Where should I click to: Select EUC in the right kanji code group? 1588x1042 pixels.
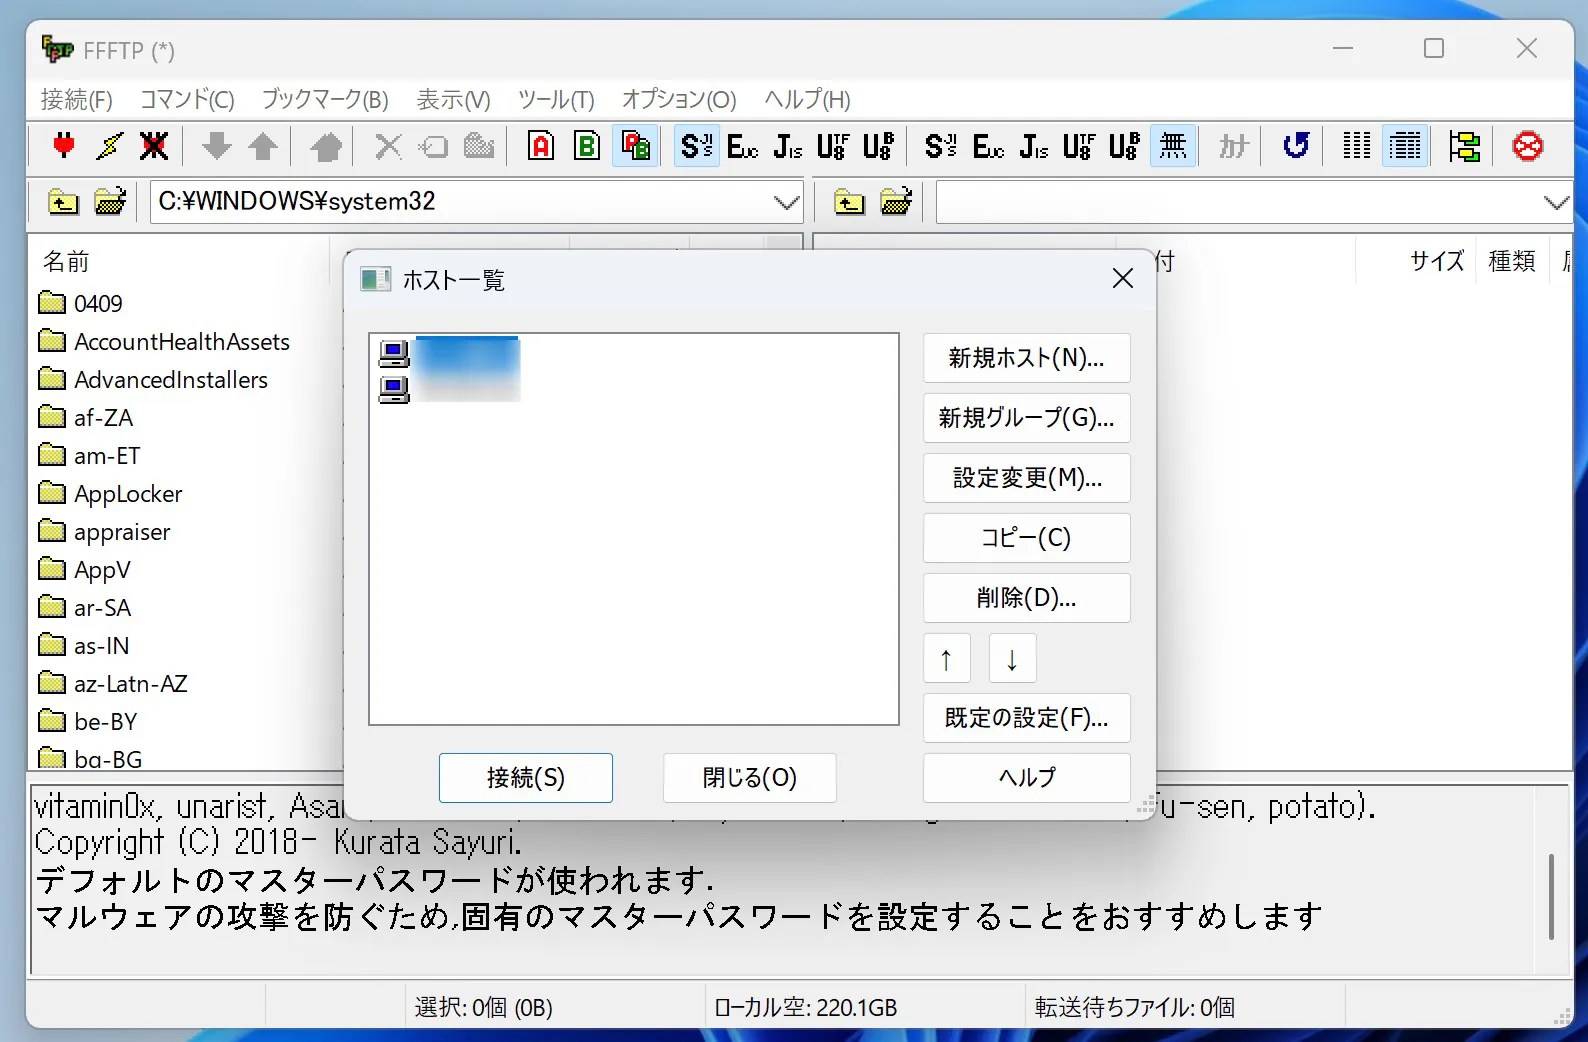[988, 146]
